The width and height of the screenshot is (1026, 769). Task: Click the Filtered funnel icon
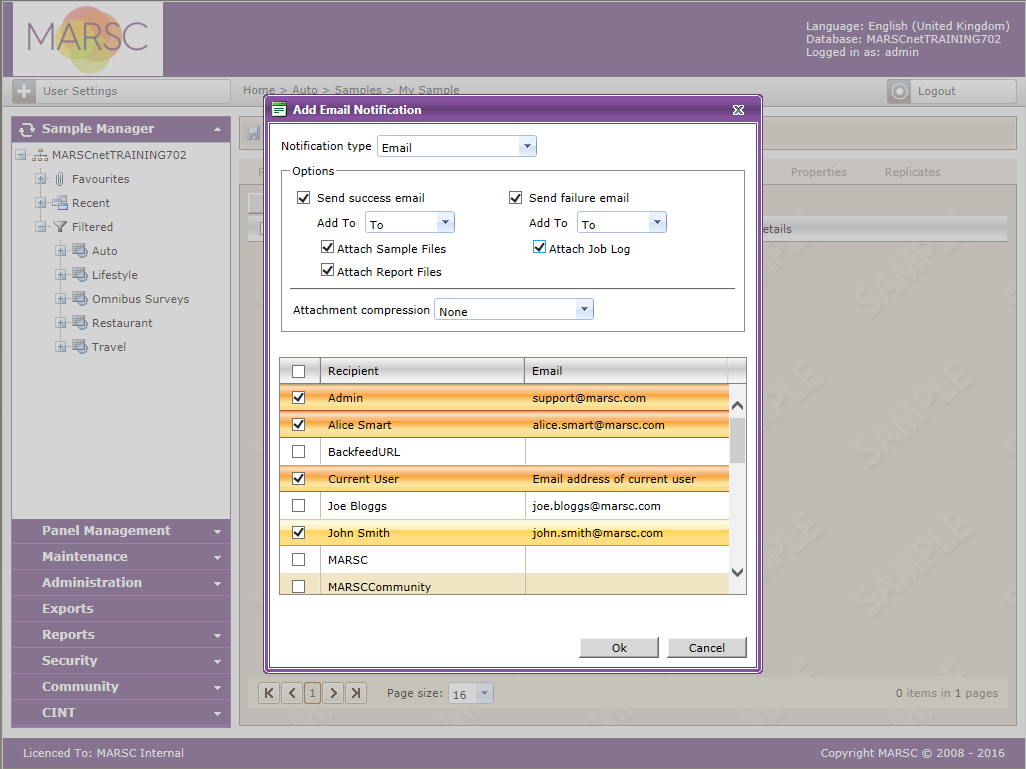click(60, 227)
